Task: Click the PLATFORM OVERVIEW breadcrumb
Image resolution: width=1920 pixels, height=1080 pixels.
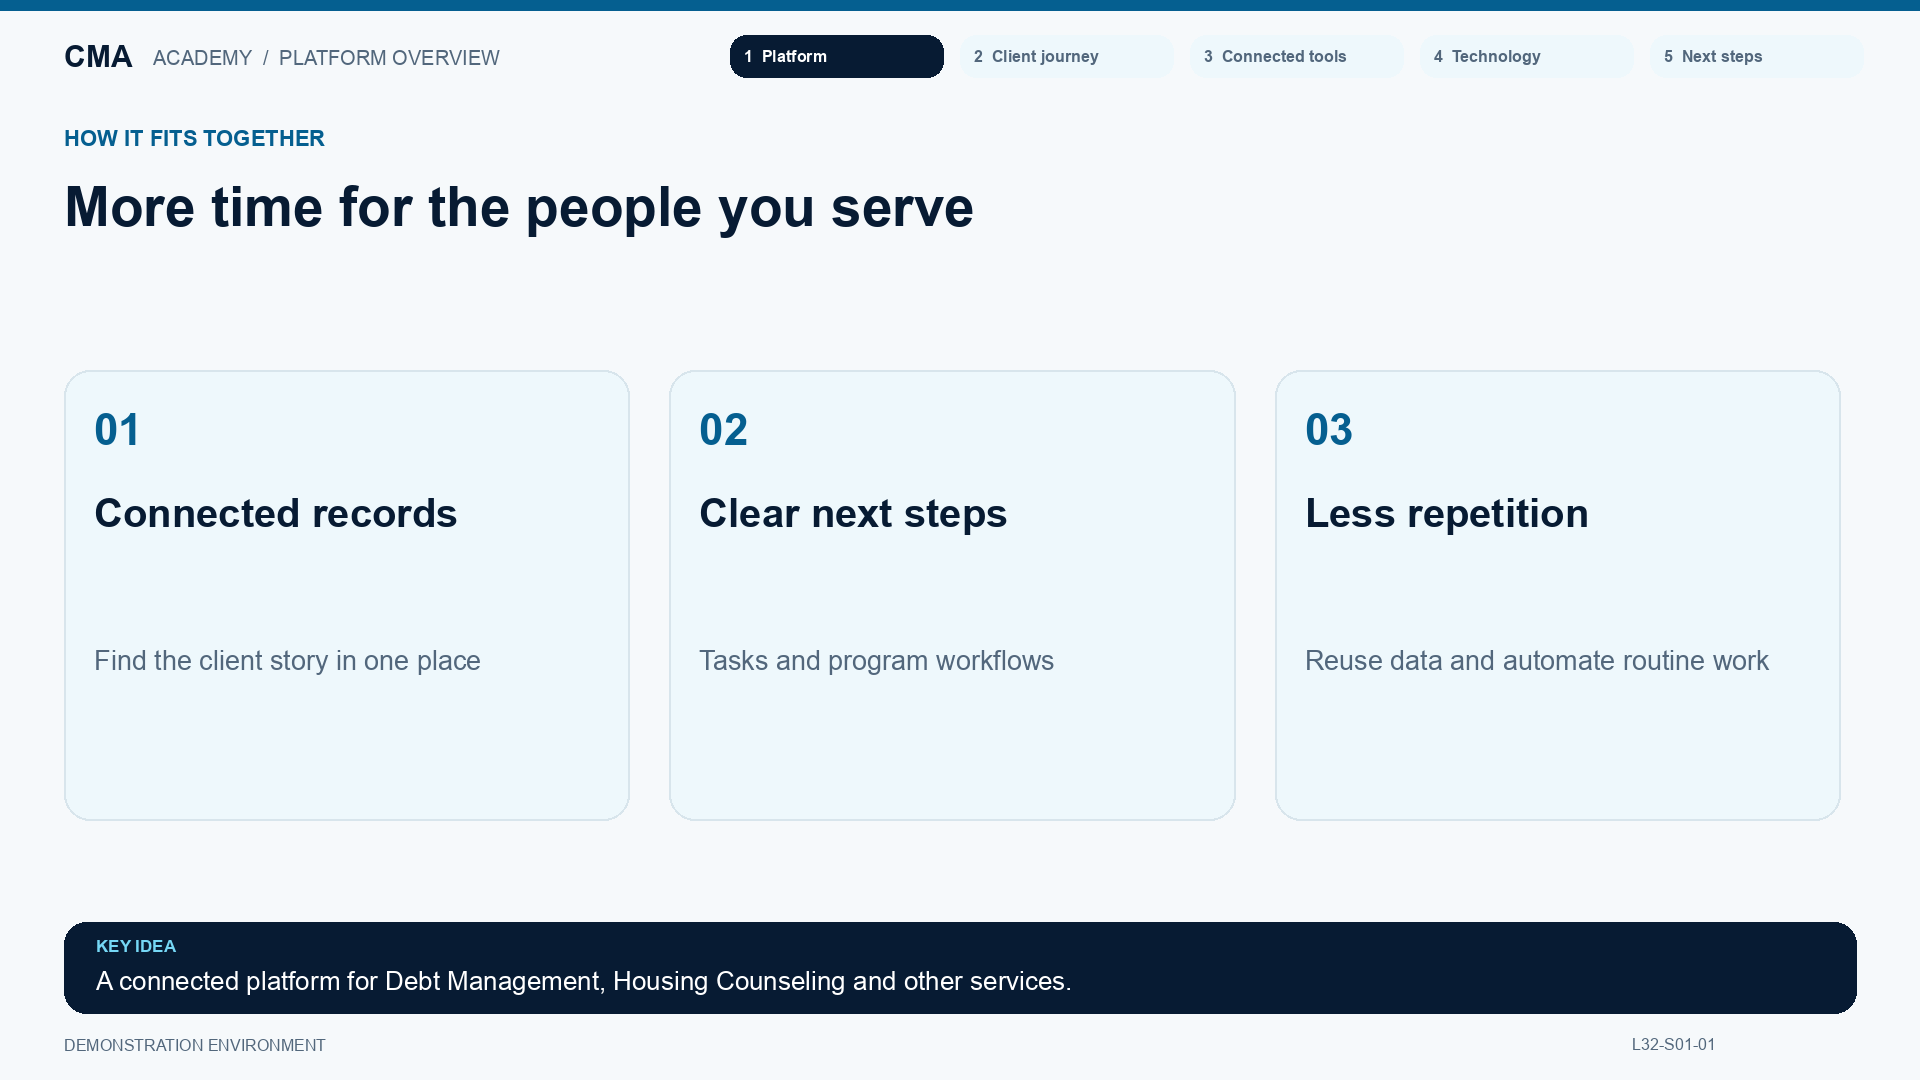Action: pyautogui.click(x=389, y=58)
